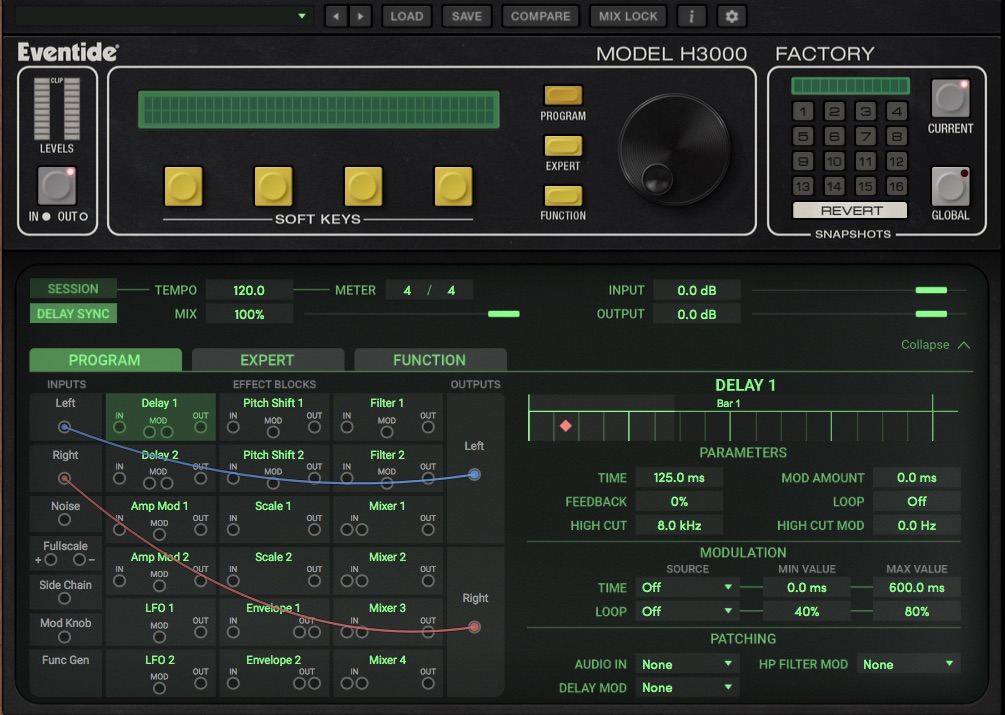Switch to the FUNCTION tab
Viewport: 1005px width, 715px height.
(429, 360)
